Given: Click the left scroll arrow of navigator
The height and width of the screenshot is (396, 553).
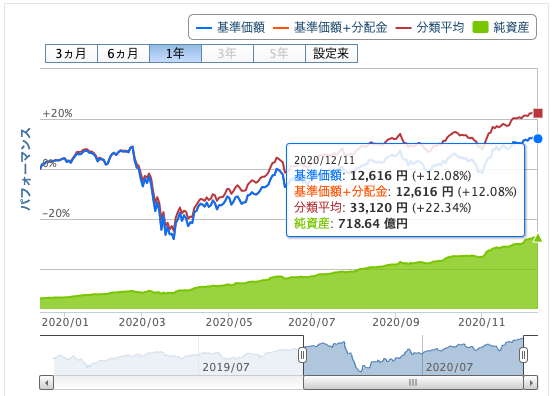Looking at the screenshot, I should [x=47, y=382].
